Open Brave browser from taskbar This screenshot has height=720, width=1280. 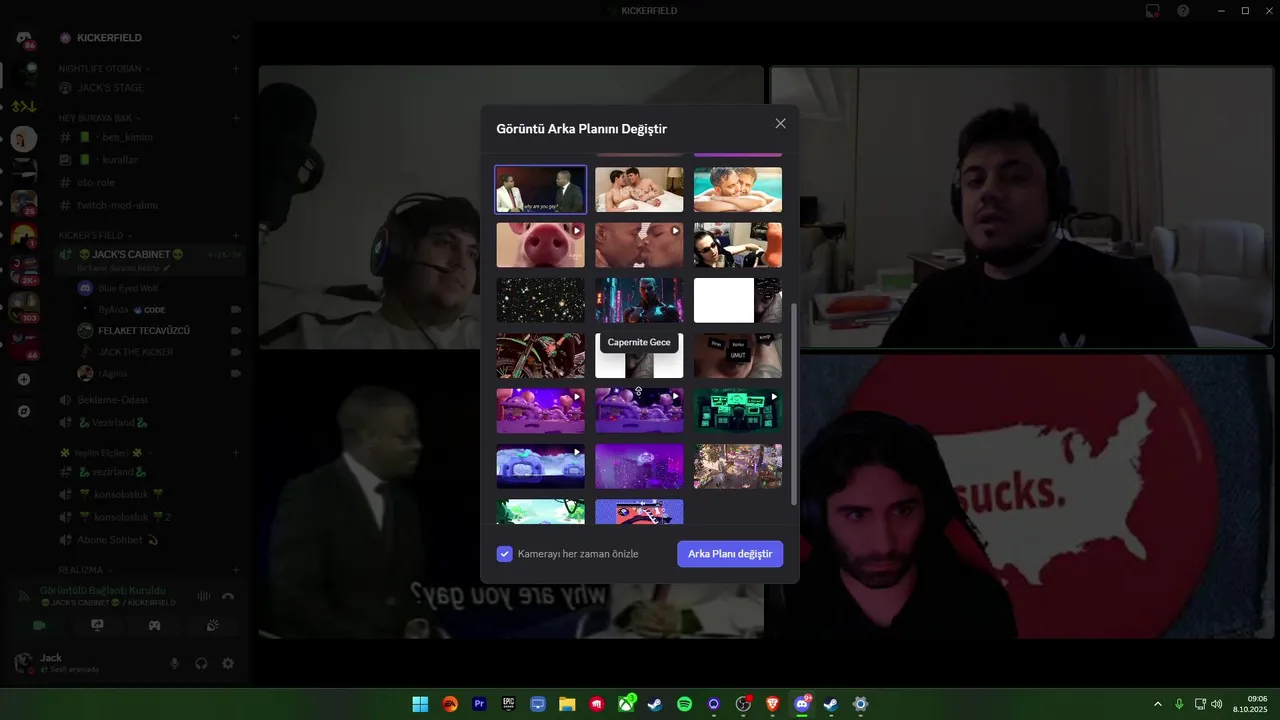772,704
